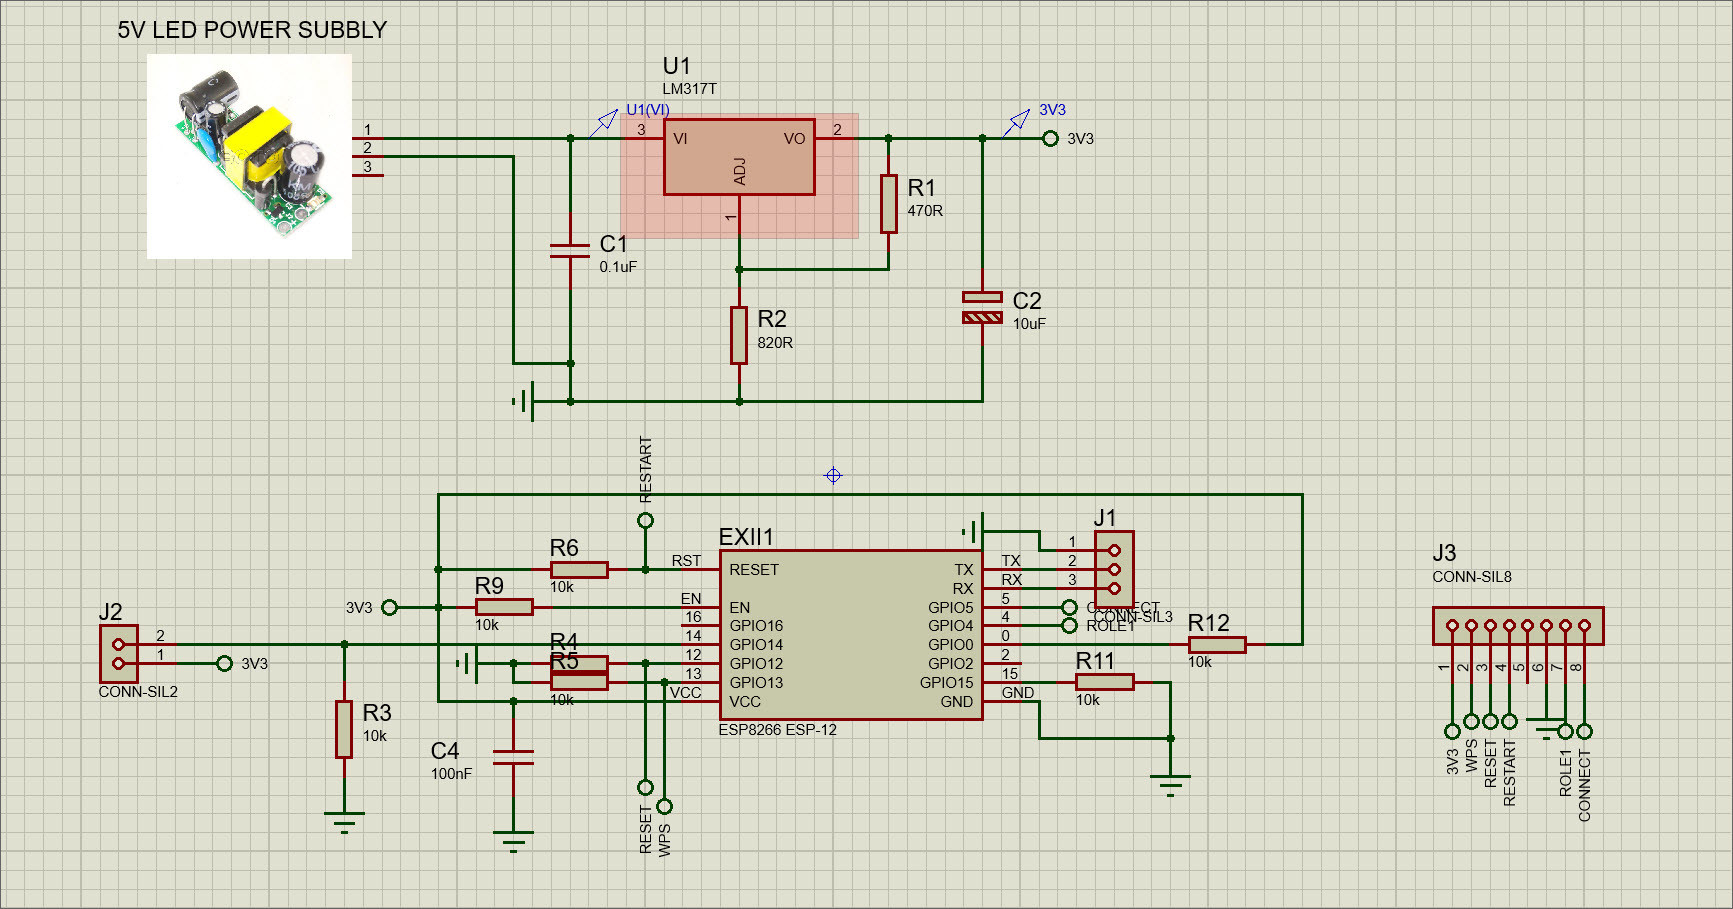Click the sheet origin crosshair marker
The width and height of the screenshot is (1733, 909).
[833, 475]
